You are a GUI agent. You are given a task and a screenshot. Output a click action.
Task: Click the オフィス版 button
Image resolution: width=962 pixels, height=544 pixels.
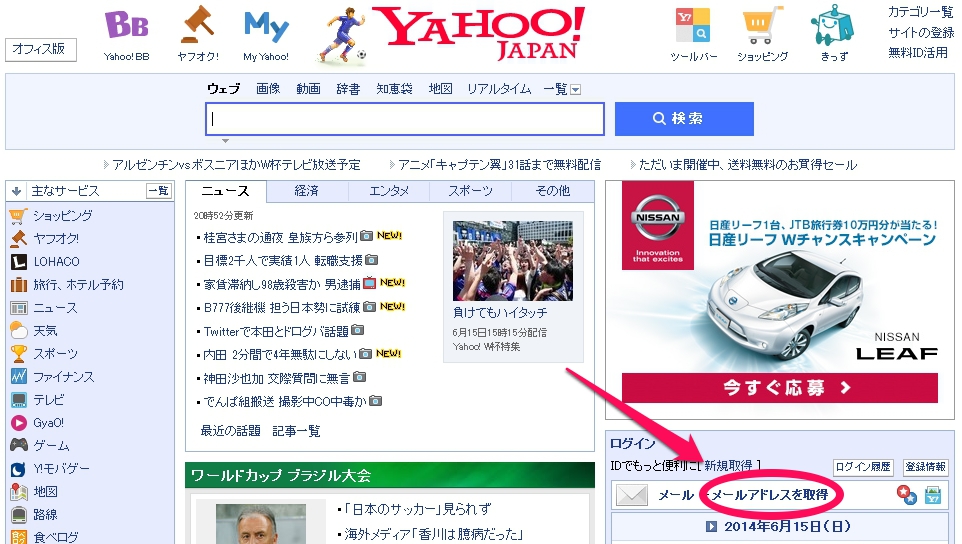point(41,49)
